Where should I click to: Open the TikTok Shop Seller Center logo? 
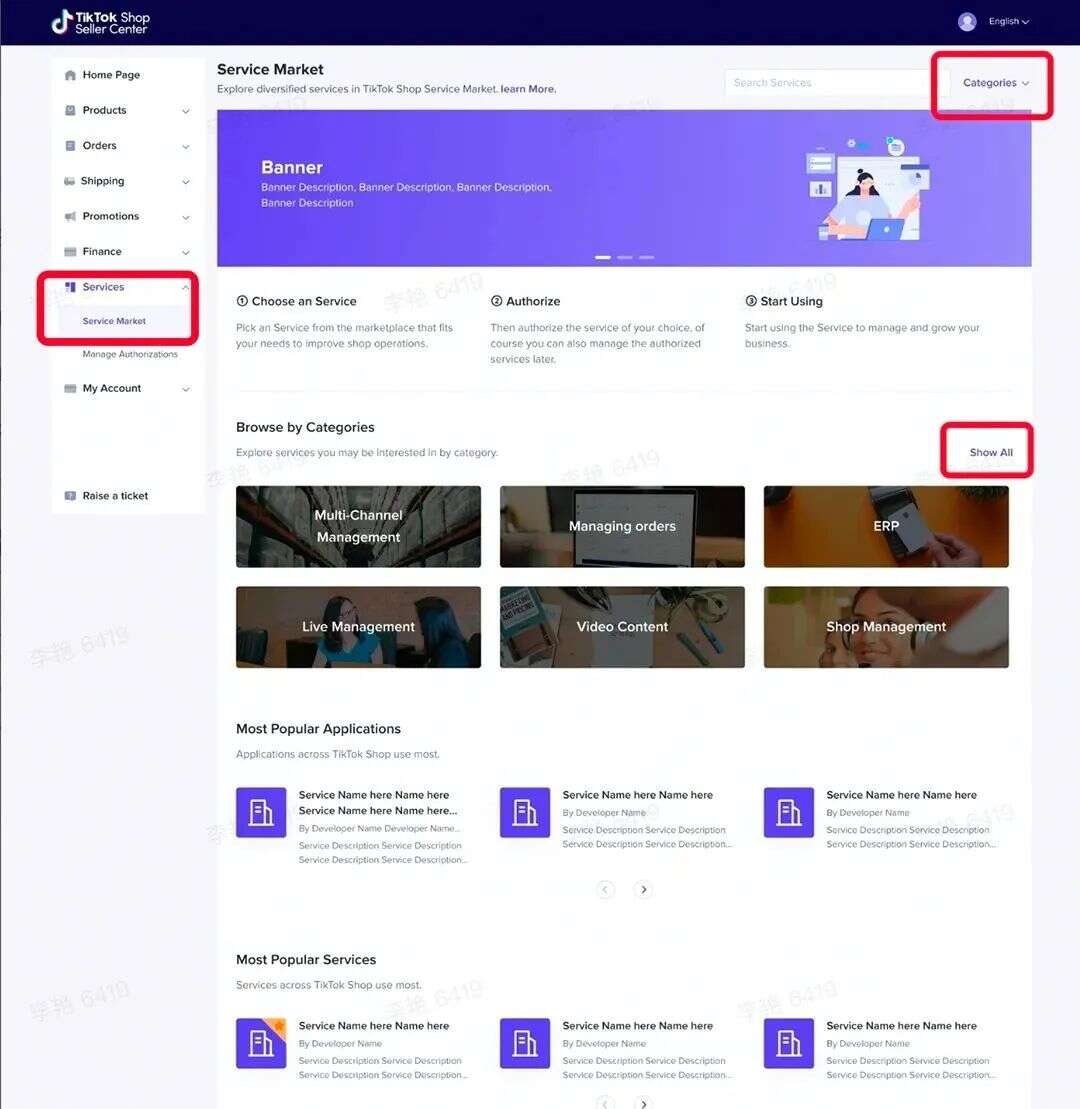point(100,21)
